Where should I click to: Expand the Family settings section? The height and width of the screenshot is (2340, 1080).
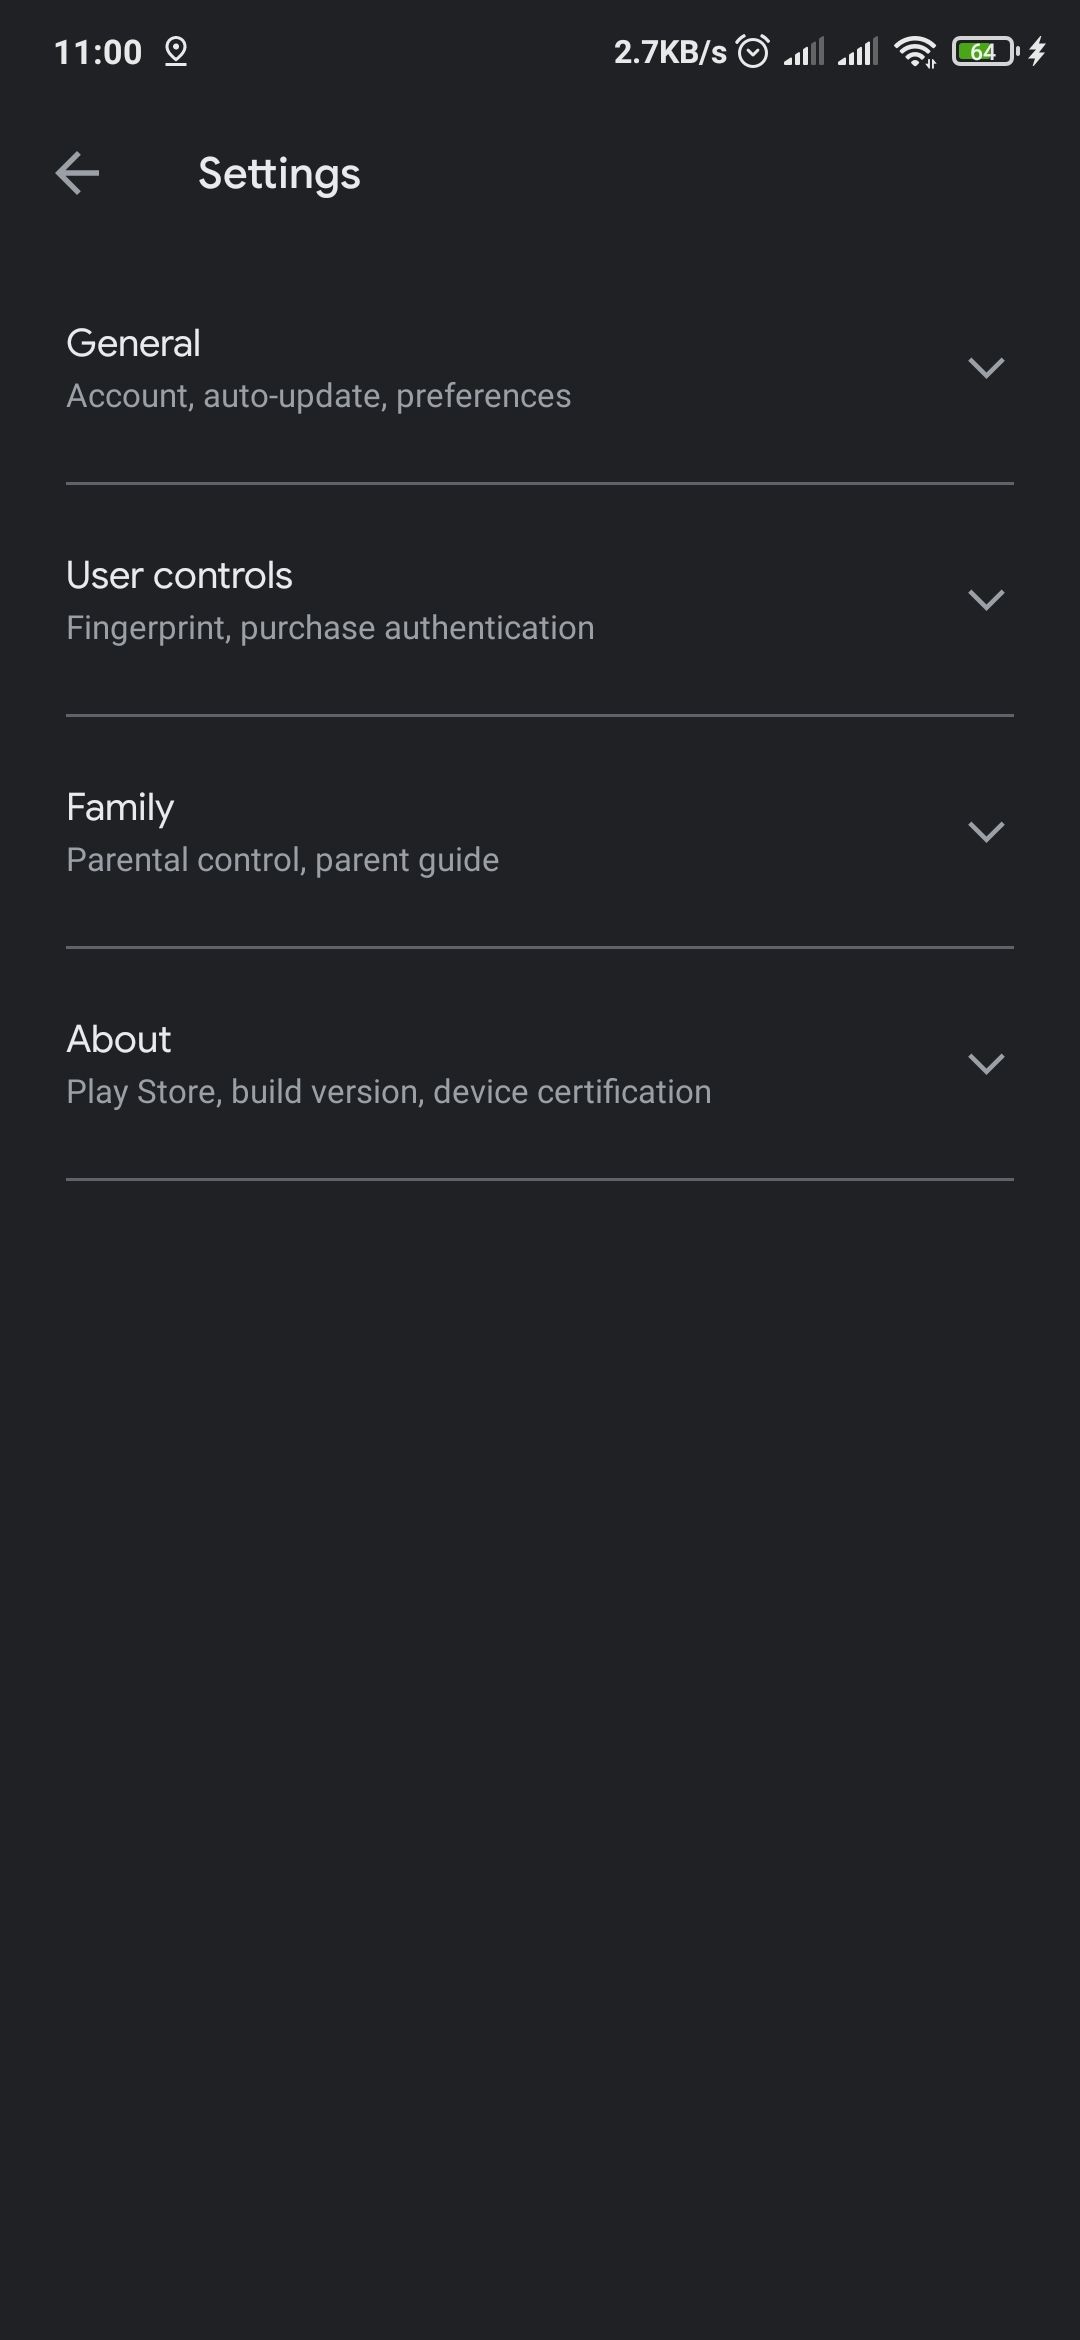pos(987,830)
